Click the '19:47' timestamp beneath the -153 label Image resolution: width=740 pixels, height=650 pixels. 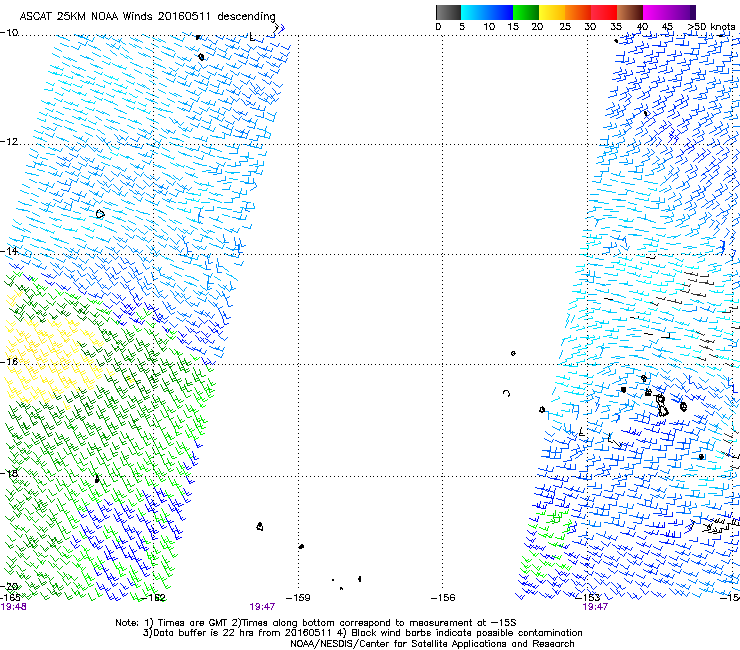point(595,607)
